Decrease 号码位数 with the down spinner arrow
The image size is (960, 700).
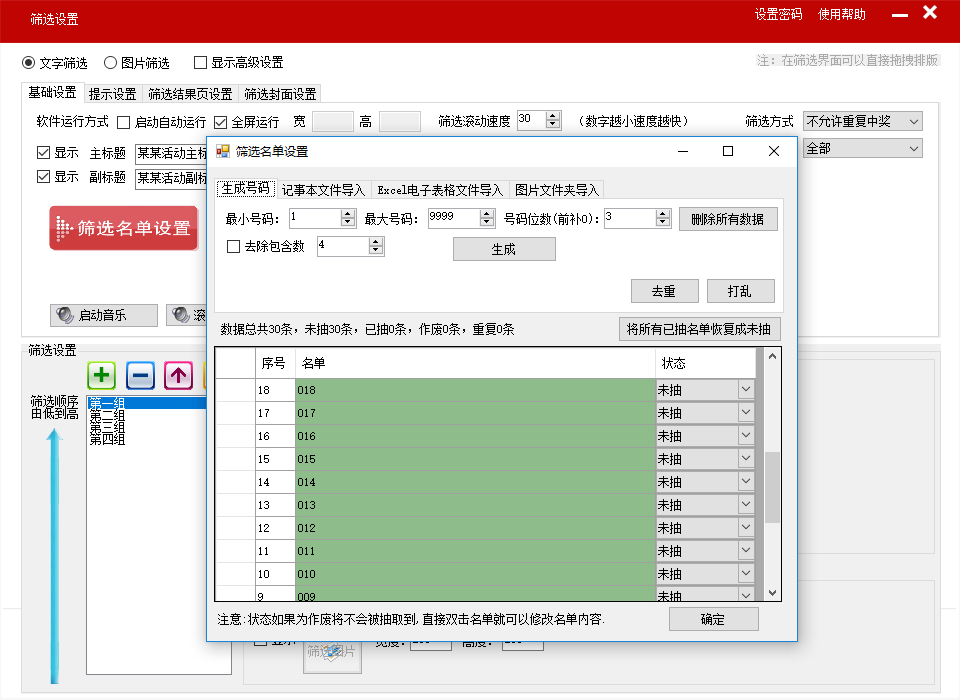[x=664, y=223]
